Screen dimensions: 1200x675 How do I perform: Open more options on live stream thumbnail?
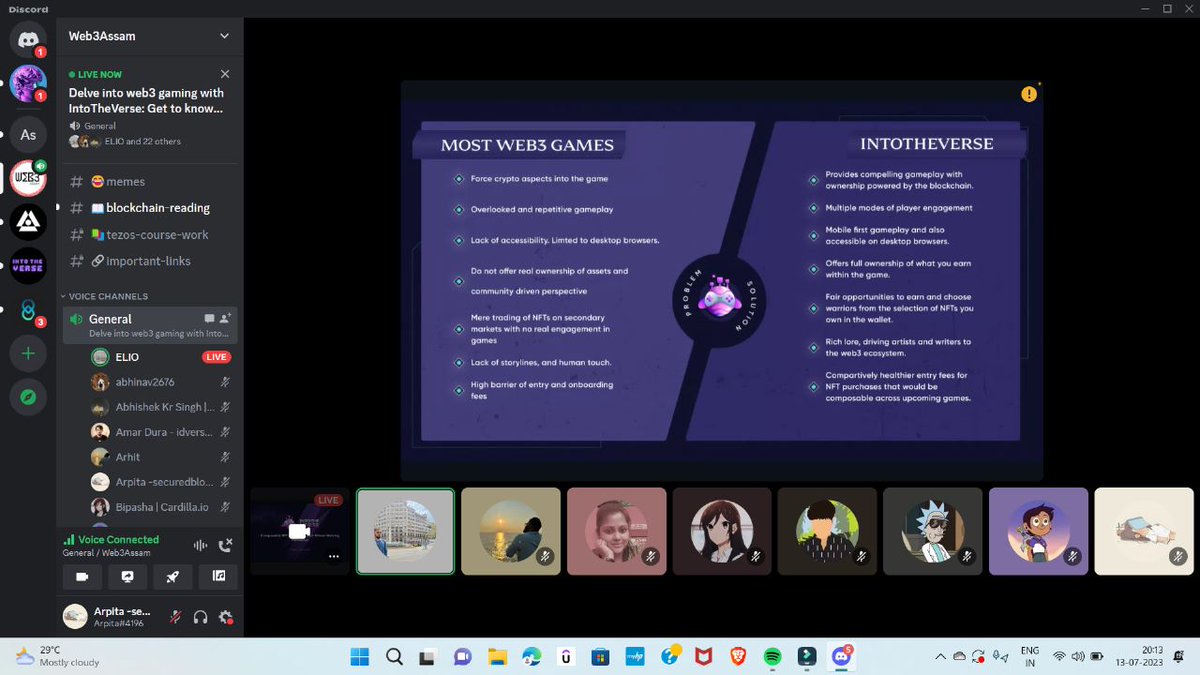click(x=334, y=556)
